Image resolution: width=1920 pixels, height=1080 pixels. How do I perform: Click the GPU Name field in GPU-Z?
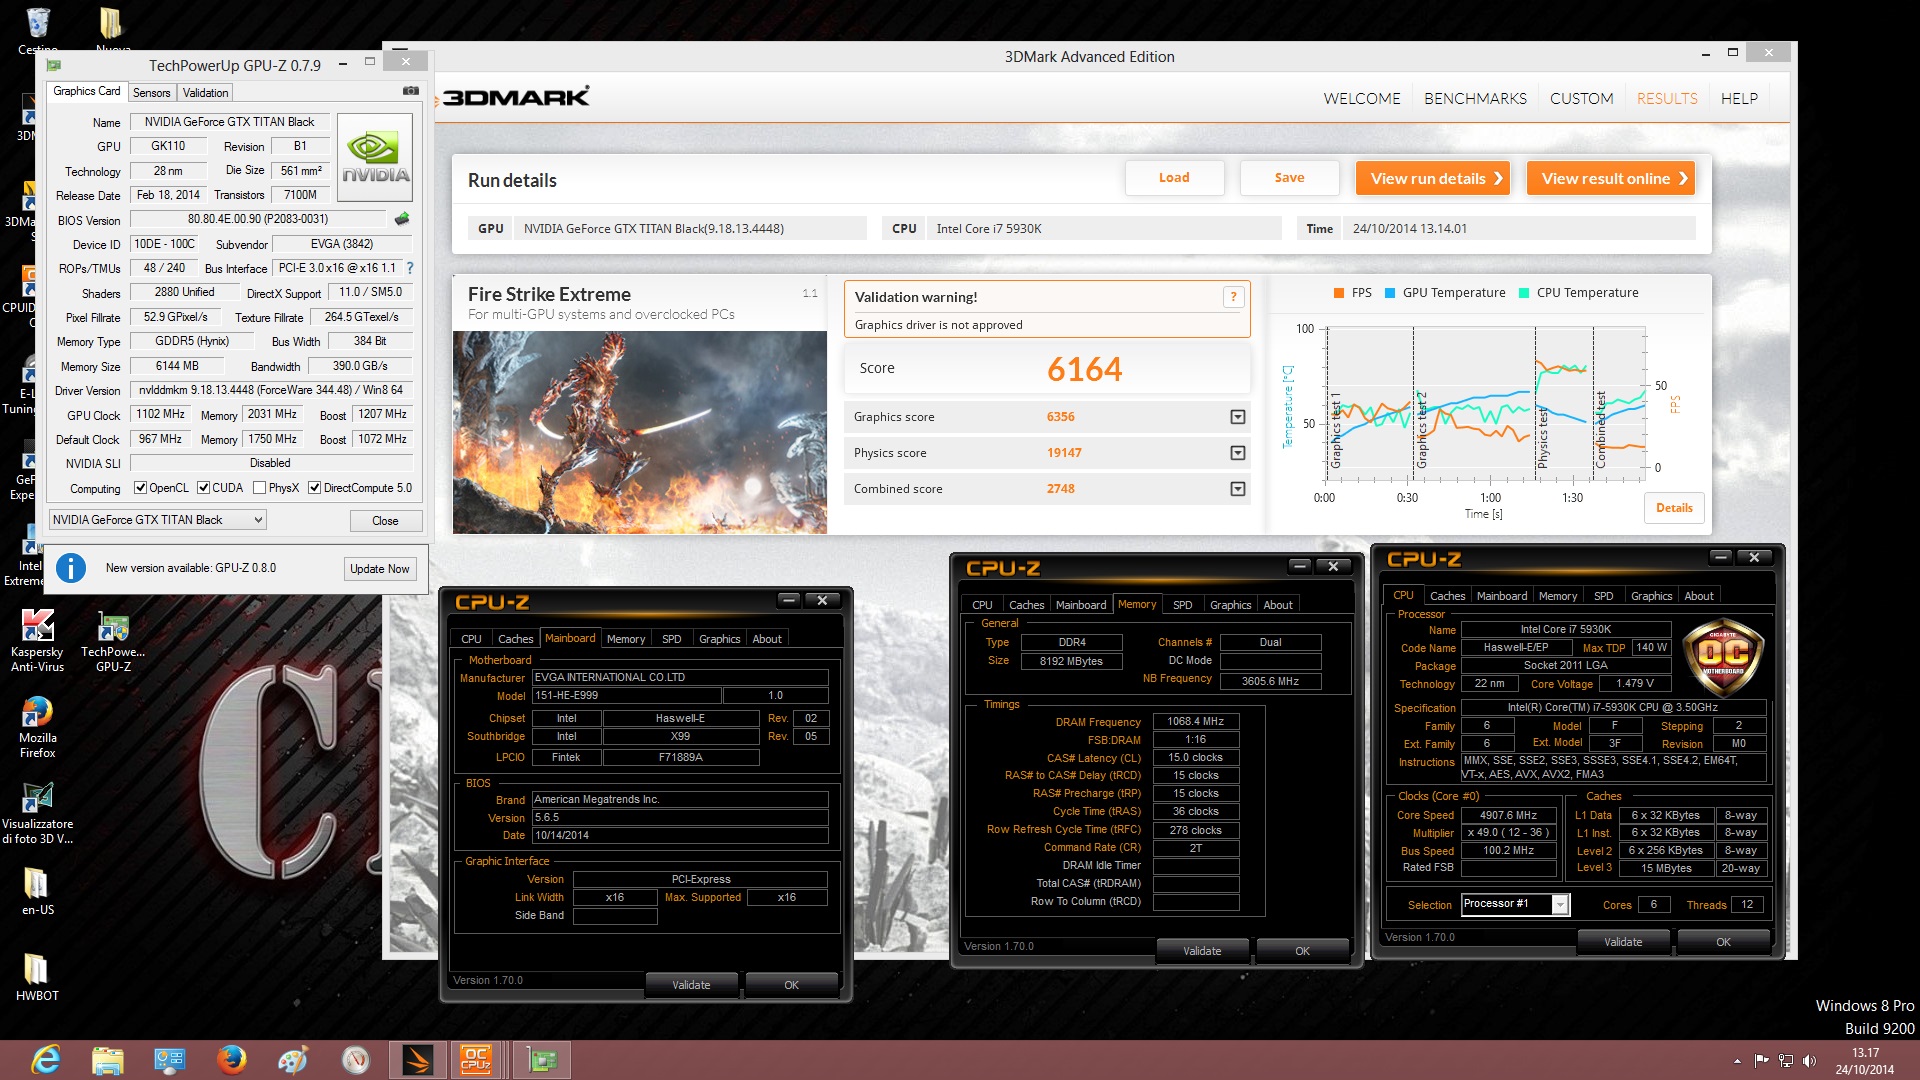[230, 122]
